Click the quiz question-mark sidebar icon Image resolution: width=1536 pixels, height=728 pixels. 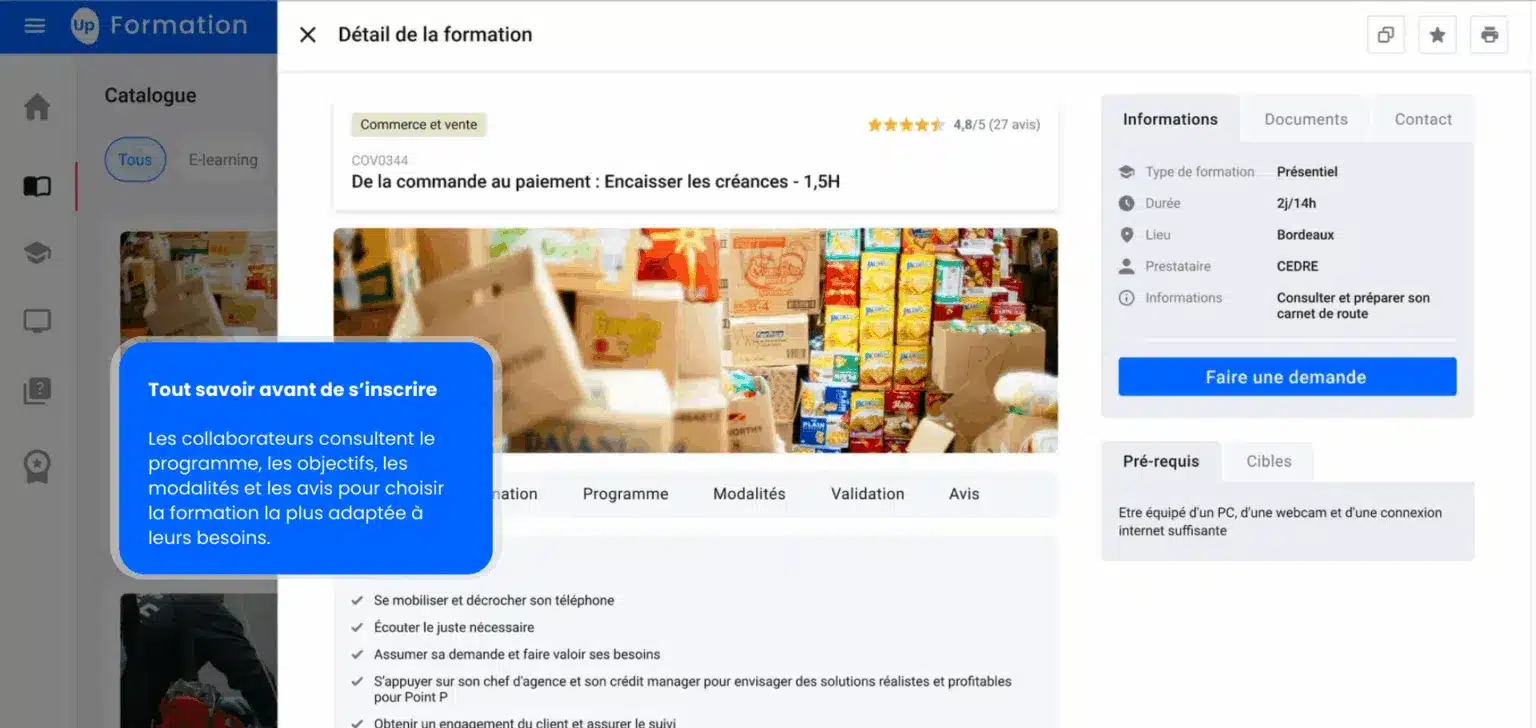pyautogui.click(x=37, y=392)
